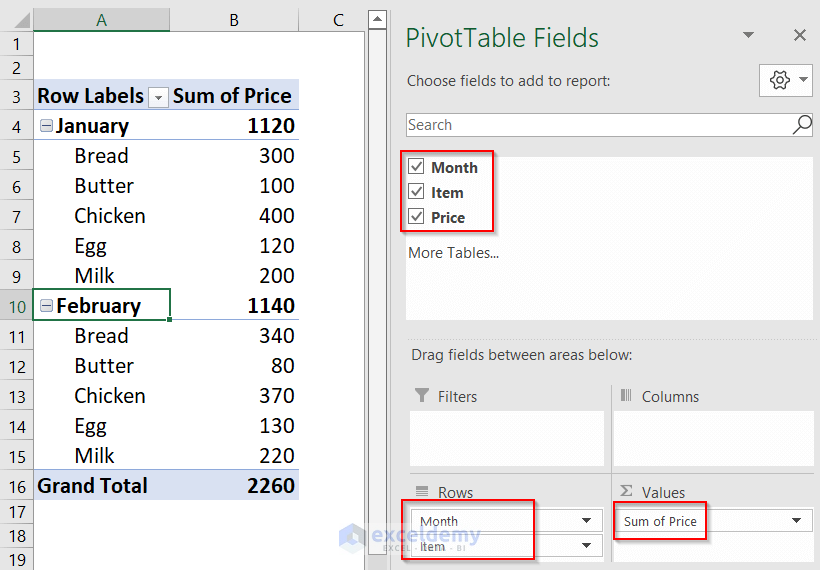Click the vertical scrollbar up arrow
Viewport: 820px width, 570px height.
(x=377, y=19)
